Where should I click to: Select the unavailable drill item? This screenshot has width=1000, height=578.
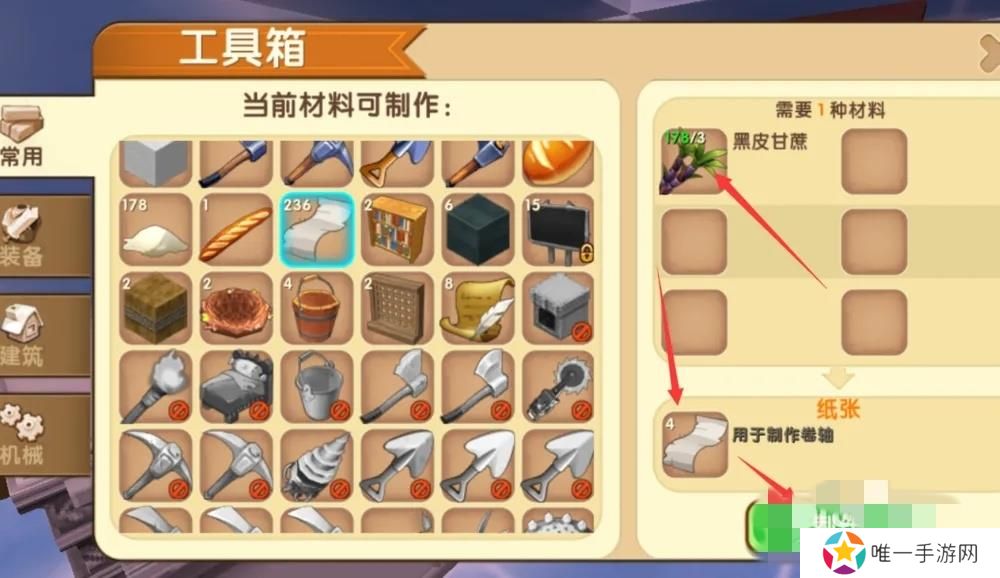317,465
